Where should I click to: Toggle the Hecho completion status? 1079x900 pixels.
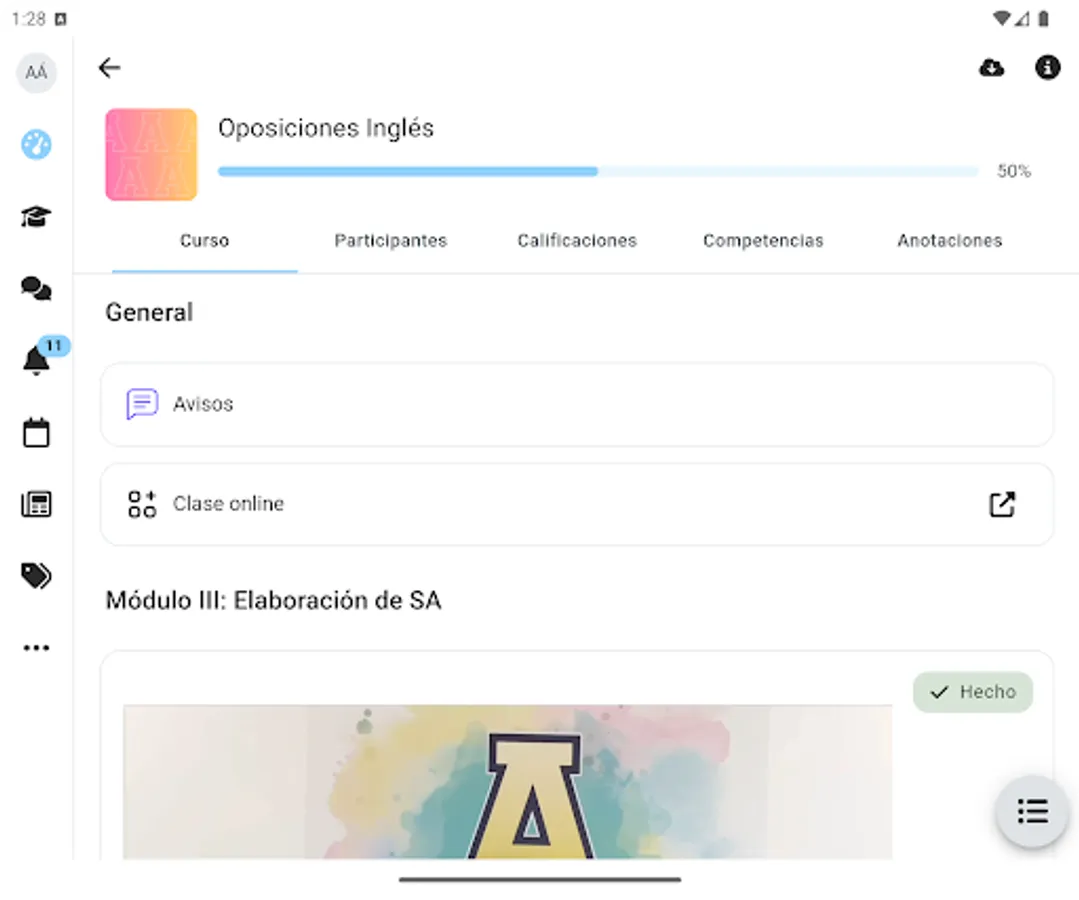pos(972,691)
